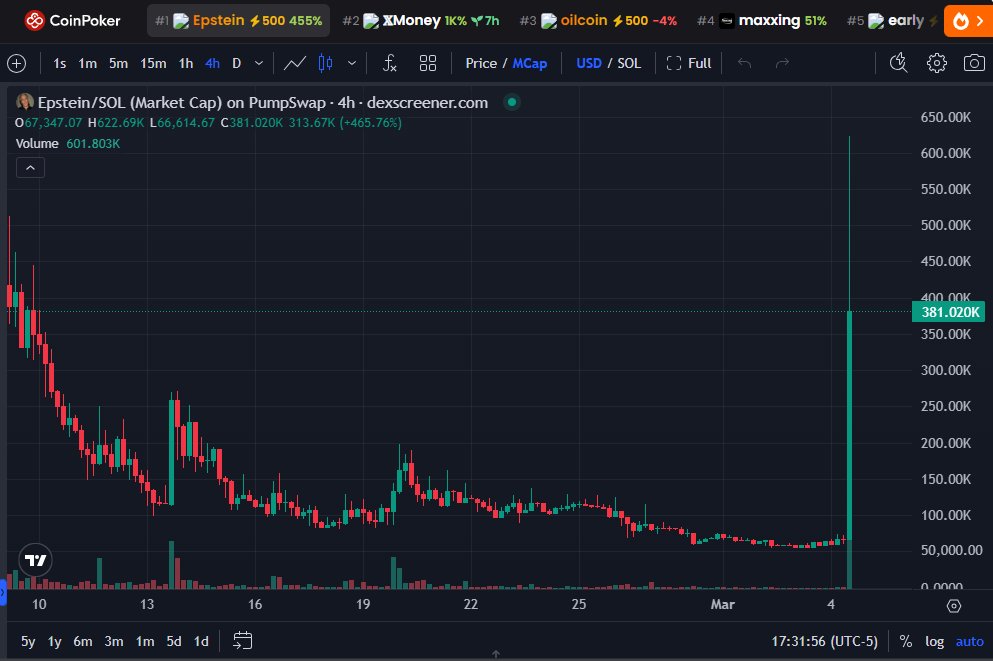This screenshot has height=661, width=993.
Task: Set range to 6m
Action: click(82, 641)
